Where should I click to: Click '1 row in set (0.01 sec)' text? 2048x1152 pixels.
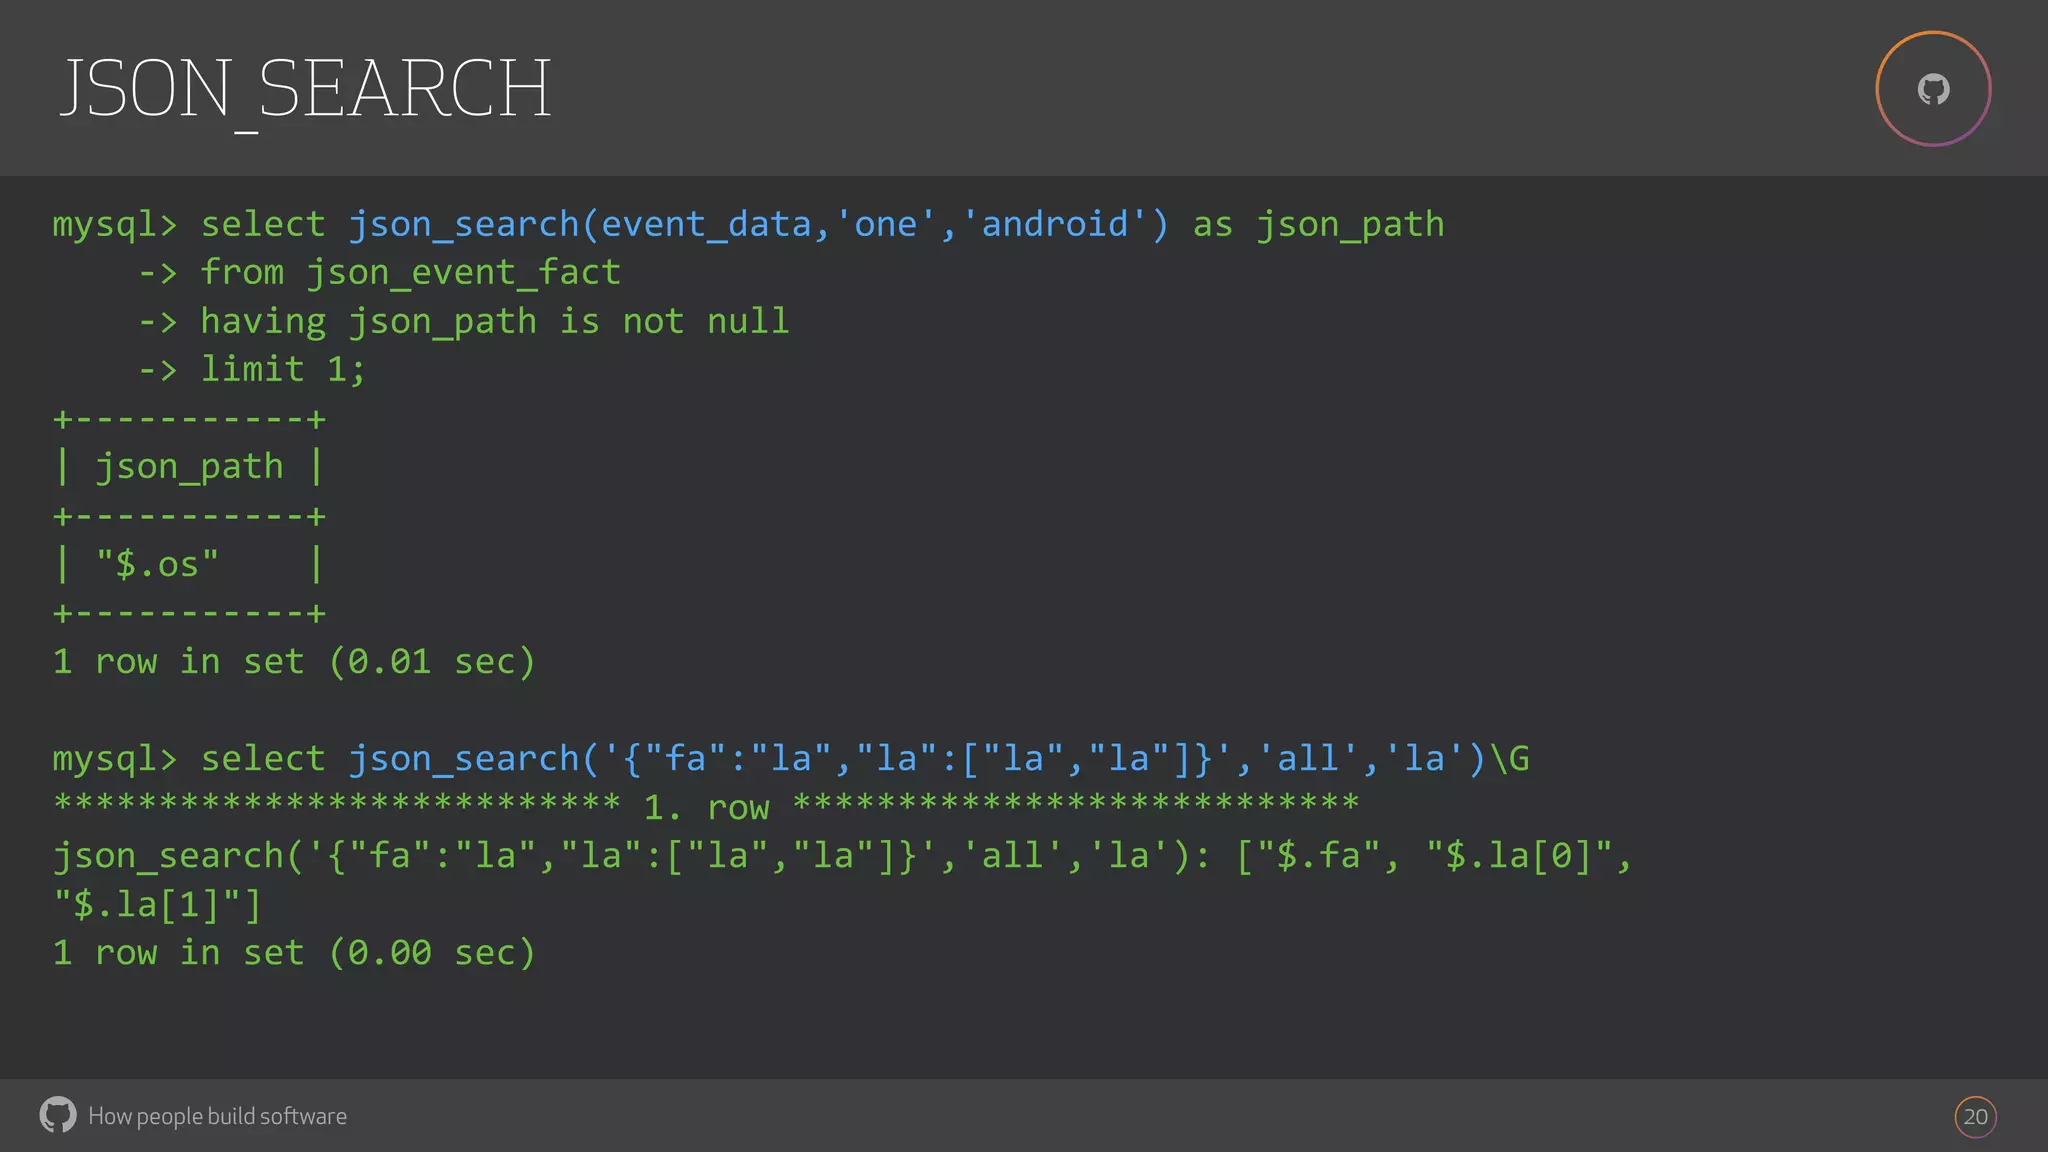(x=294, y=662)
